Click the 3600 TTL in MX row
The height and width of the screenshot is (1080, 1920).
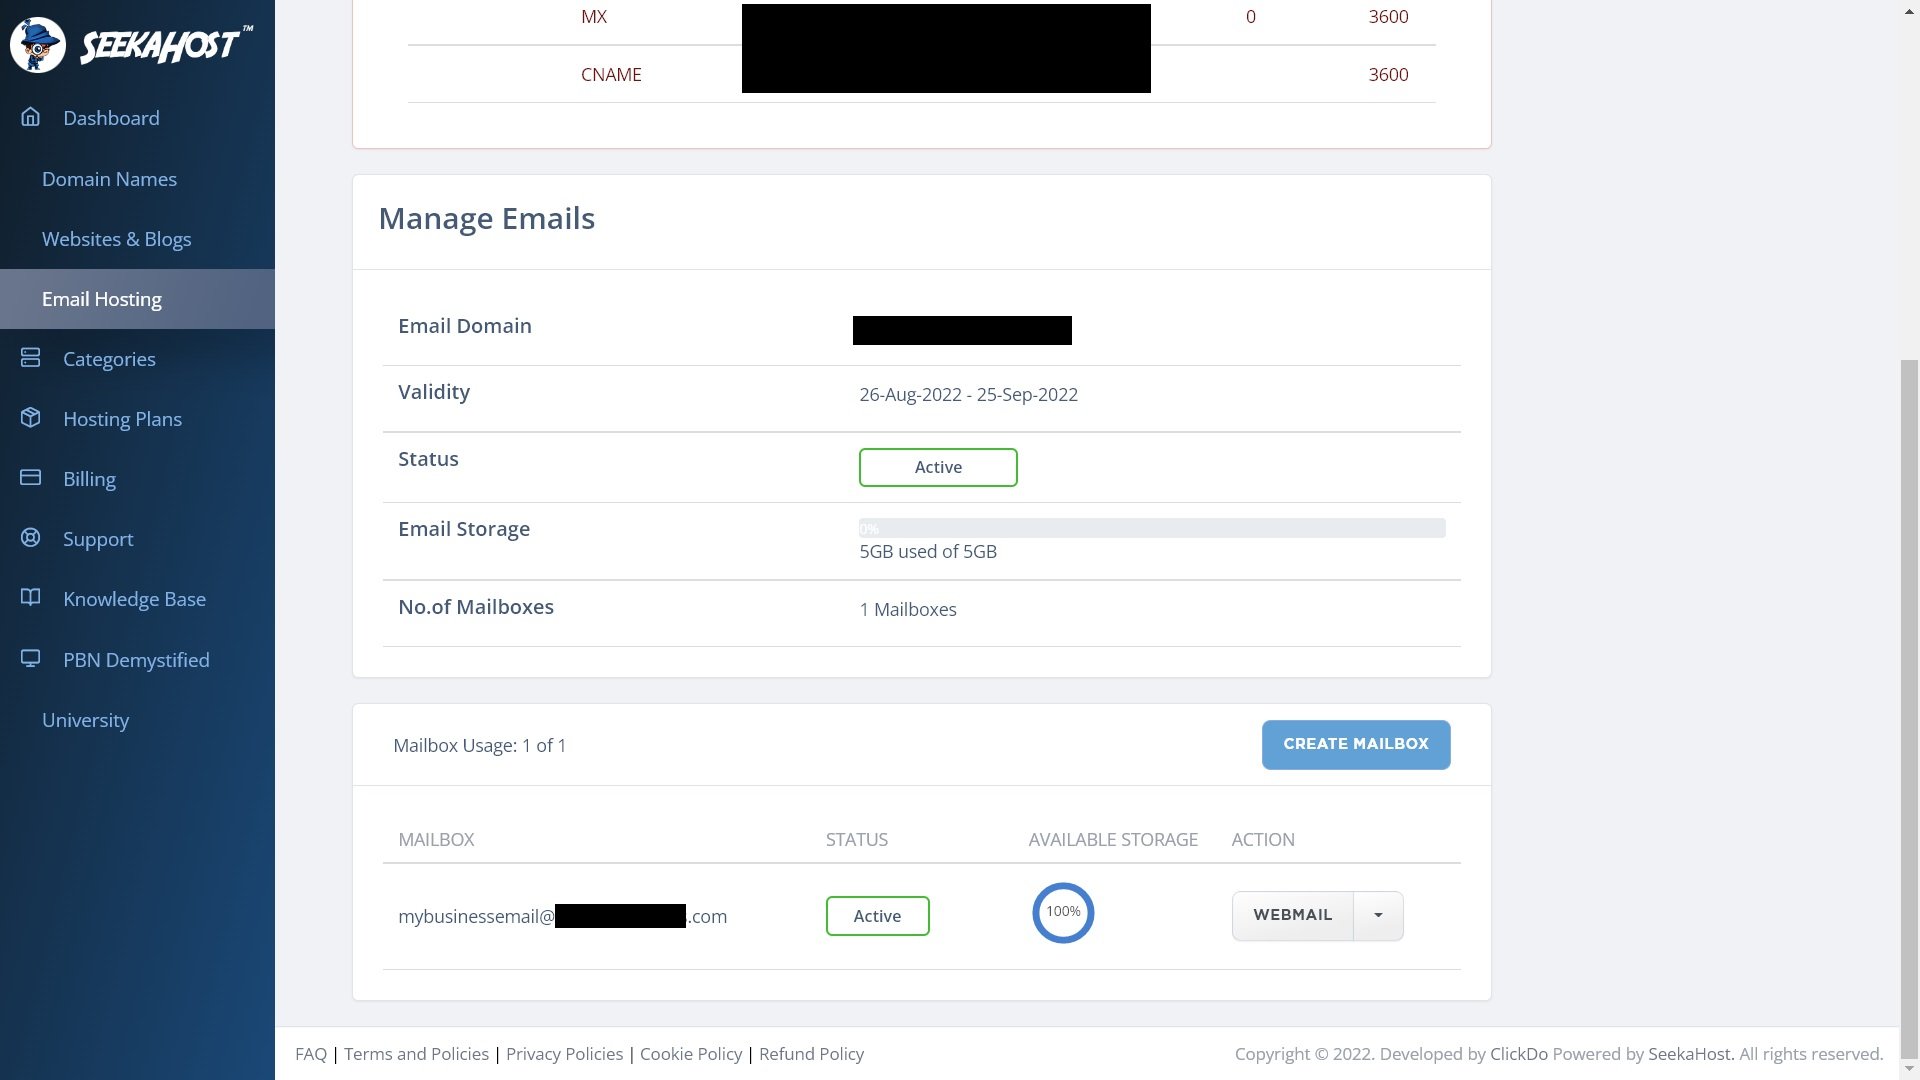(1388, 17)
